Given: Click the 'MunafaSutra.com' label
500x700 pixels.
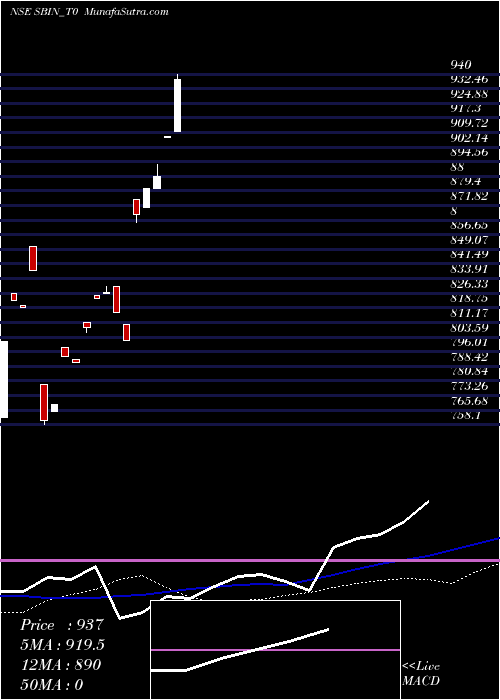Looking at the screenshot, I should tap(127, 12).
